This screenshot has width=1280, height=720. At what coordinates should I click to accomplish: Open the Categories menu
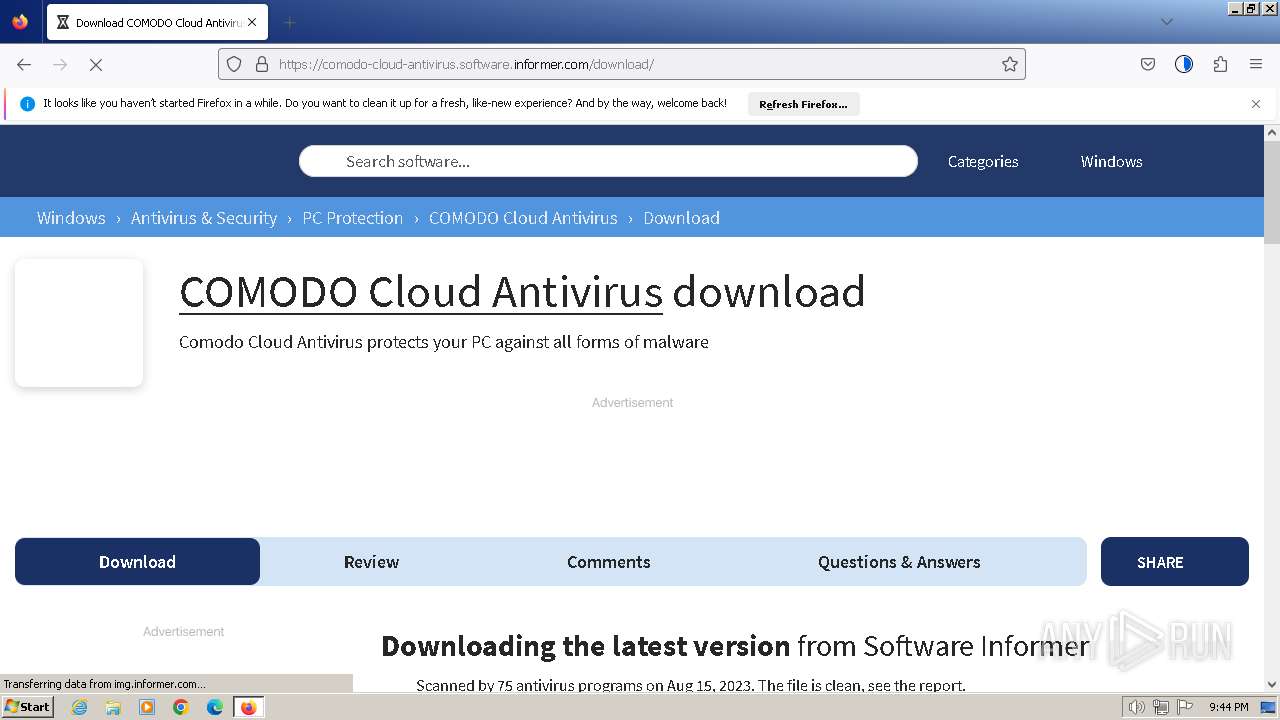983,161
